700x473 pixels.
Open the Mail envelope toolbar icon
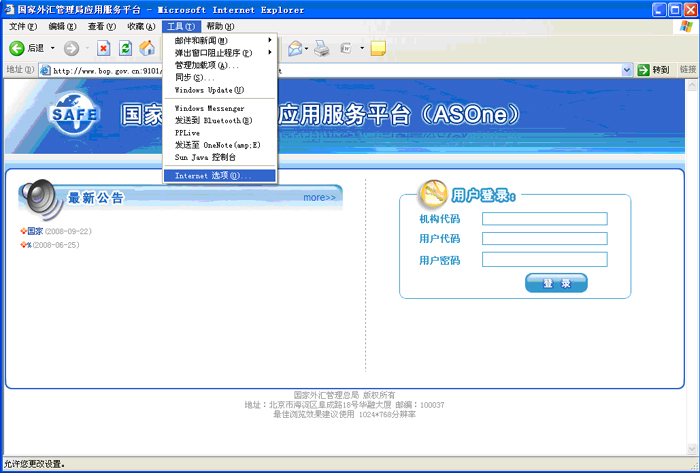pyautogui.click(x=296, y=48)
